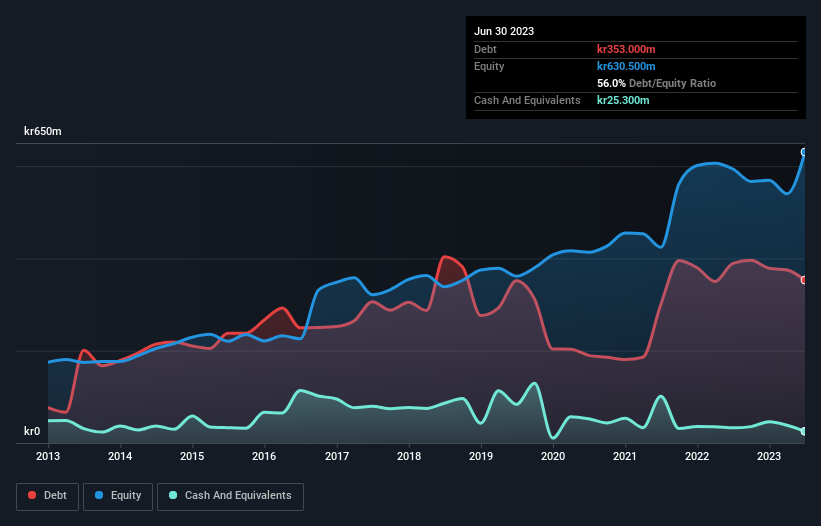This screenshot has height=526, width=821.
Task: Click the 2015 x-axis label
Action: pyautogui.click(x=192, y=456)
